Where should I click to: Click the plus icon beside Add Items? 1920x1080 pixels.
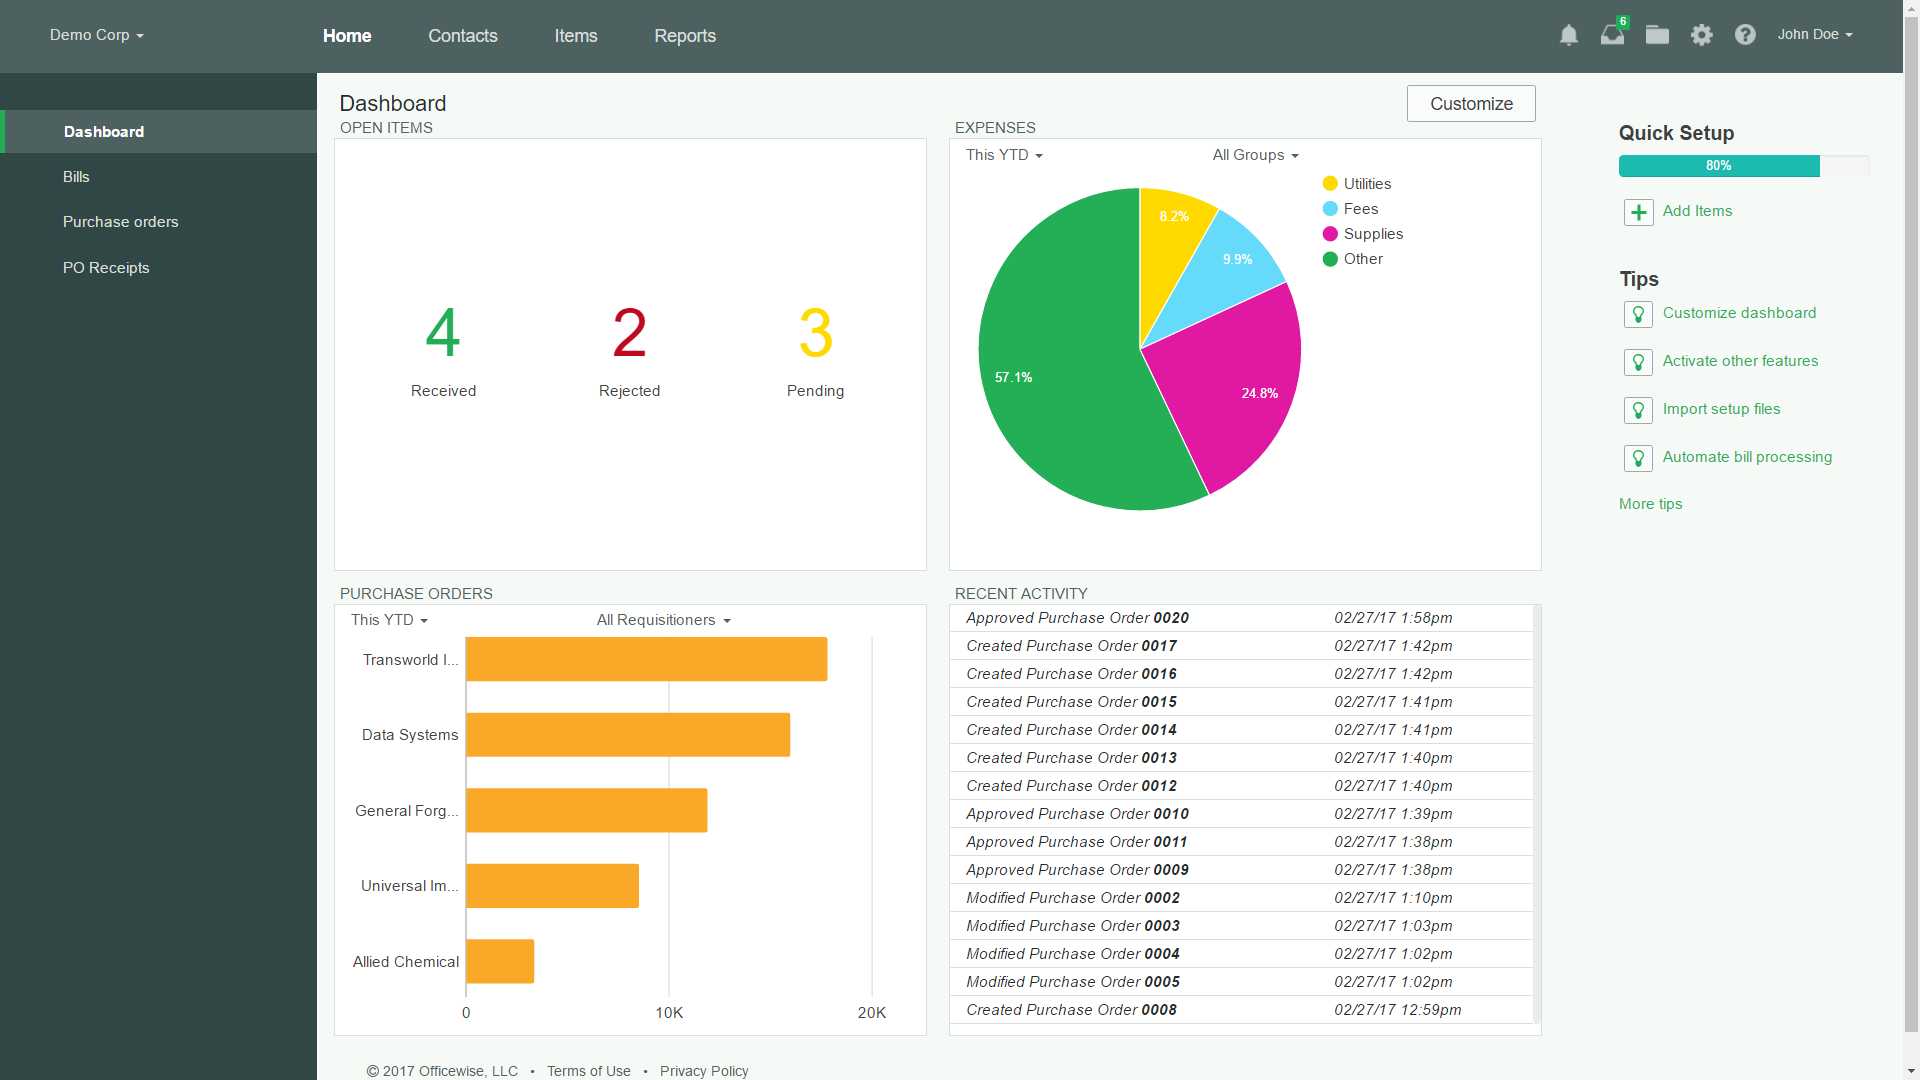(x=1638, y=212)
